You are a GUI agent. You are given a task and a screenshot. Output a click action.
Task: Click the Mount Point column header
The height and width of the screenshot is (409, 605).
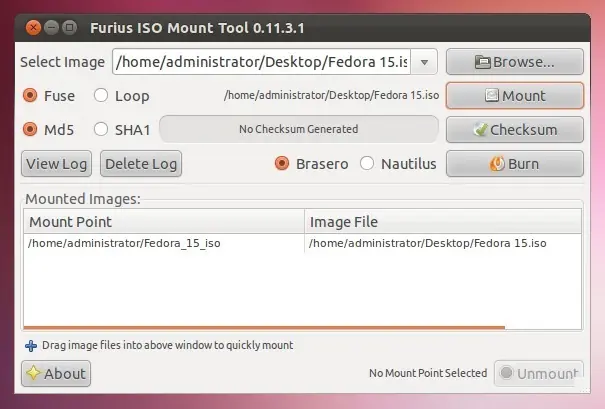[x=164, y=222]
